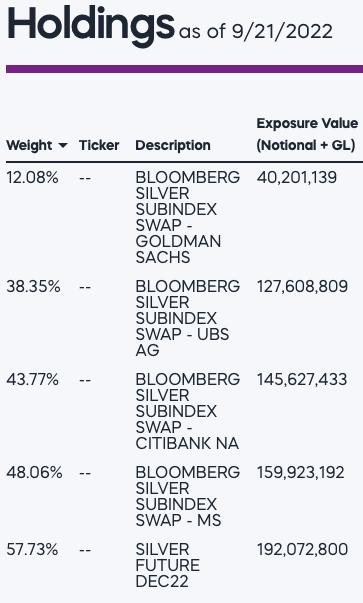Click the 127,608,809 exposure value

point(302,287)
